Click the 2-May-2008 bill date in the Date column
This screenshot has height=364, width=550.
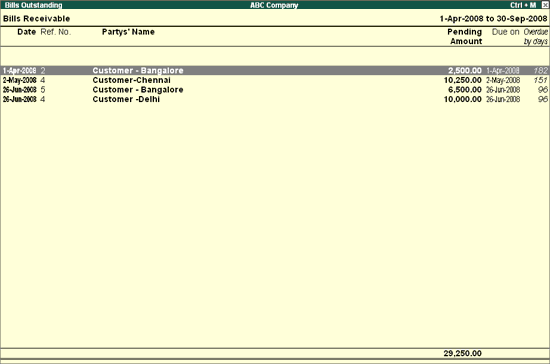click(x=20, y=80)
